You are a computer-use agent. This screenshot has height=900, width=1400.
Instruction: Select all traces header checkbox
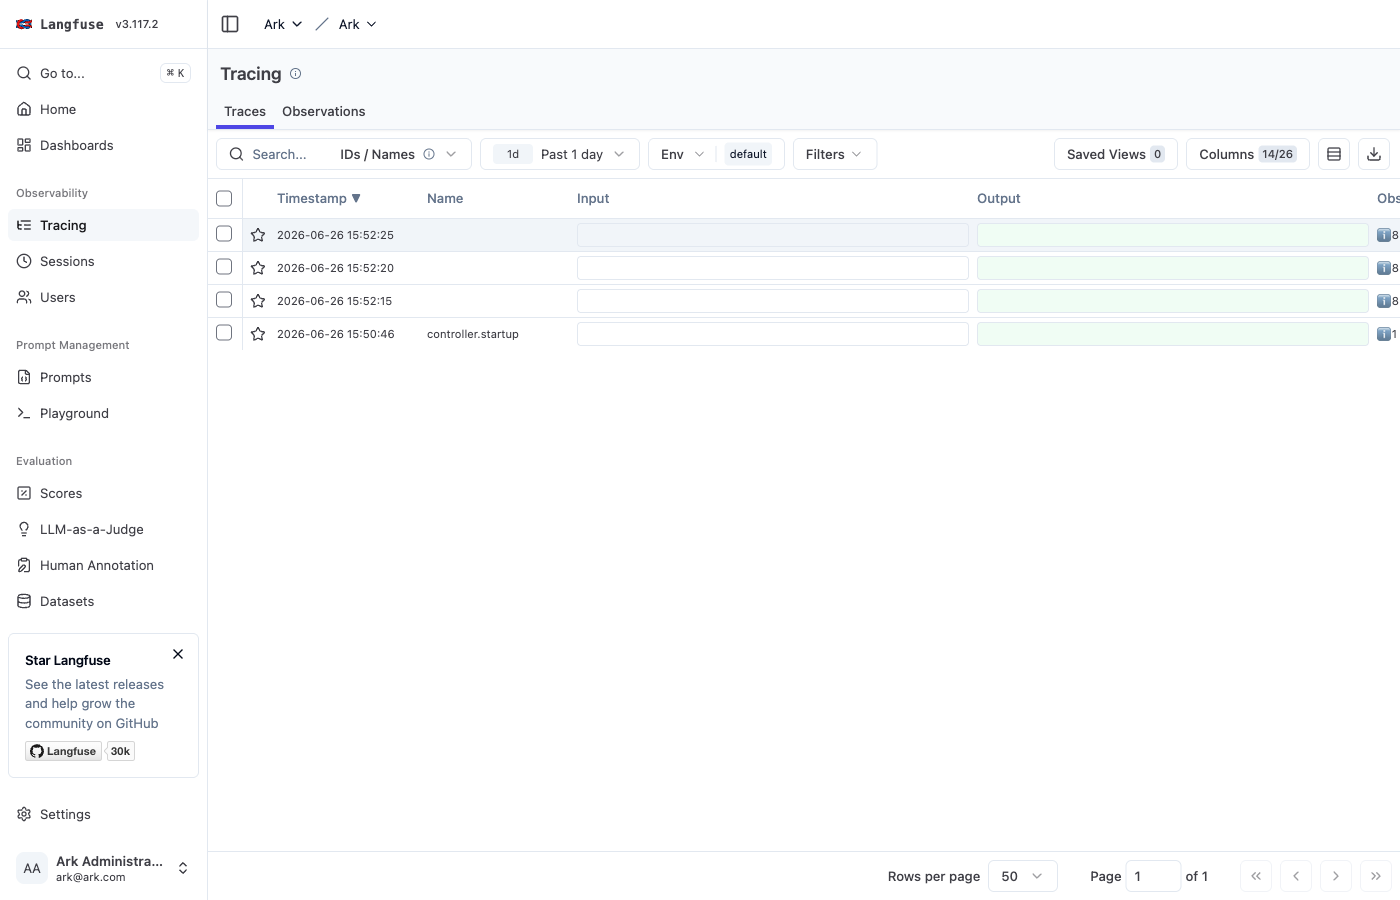(x=224, y=199)
